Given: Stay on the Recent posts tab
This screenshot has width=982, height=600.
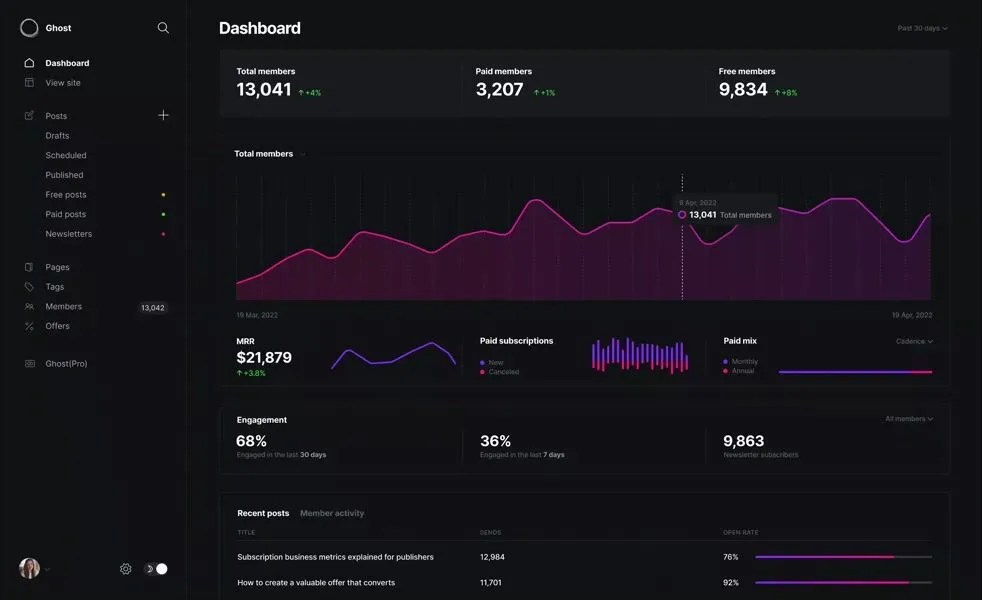Looking at the screenshot, I should pos(262,512).
